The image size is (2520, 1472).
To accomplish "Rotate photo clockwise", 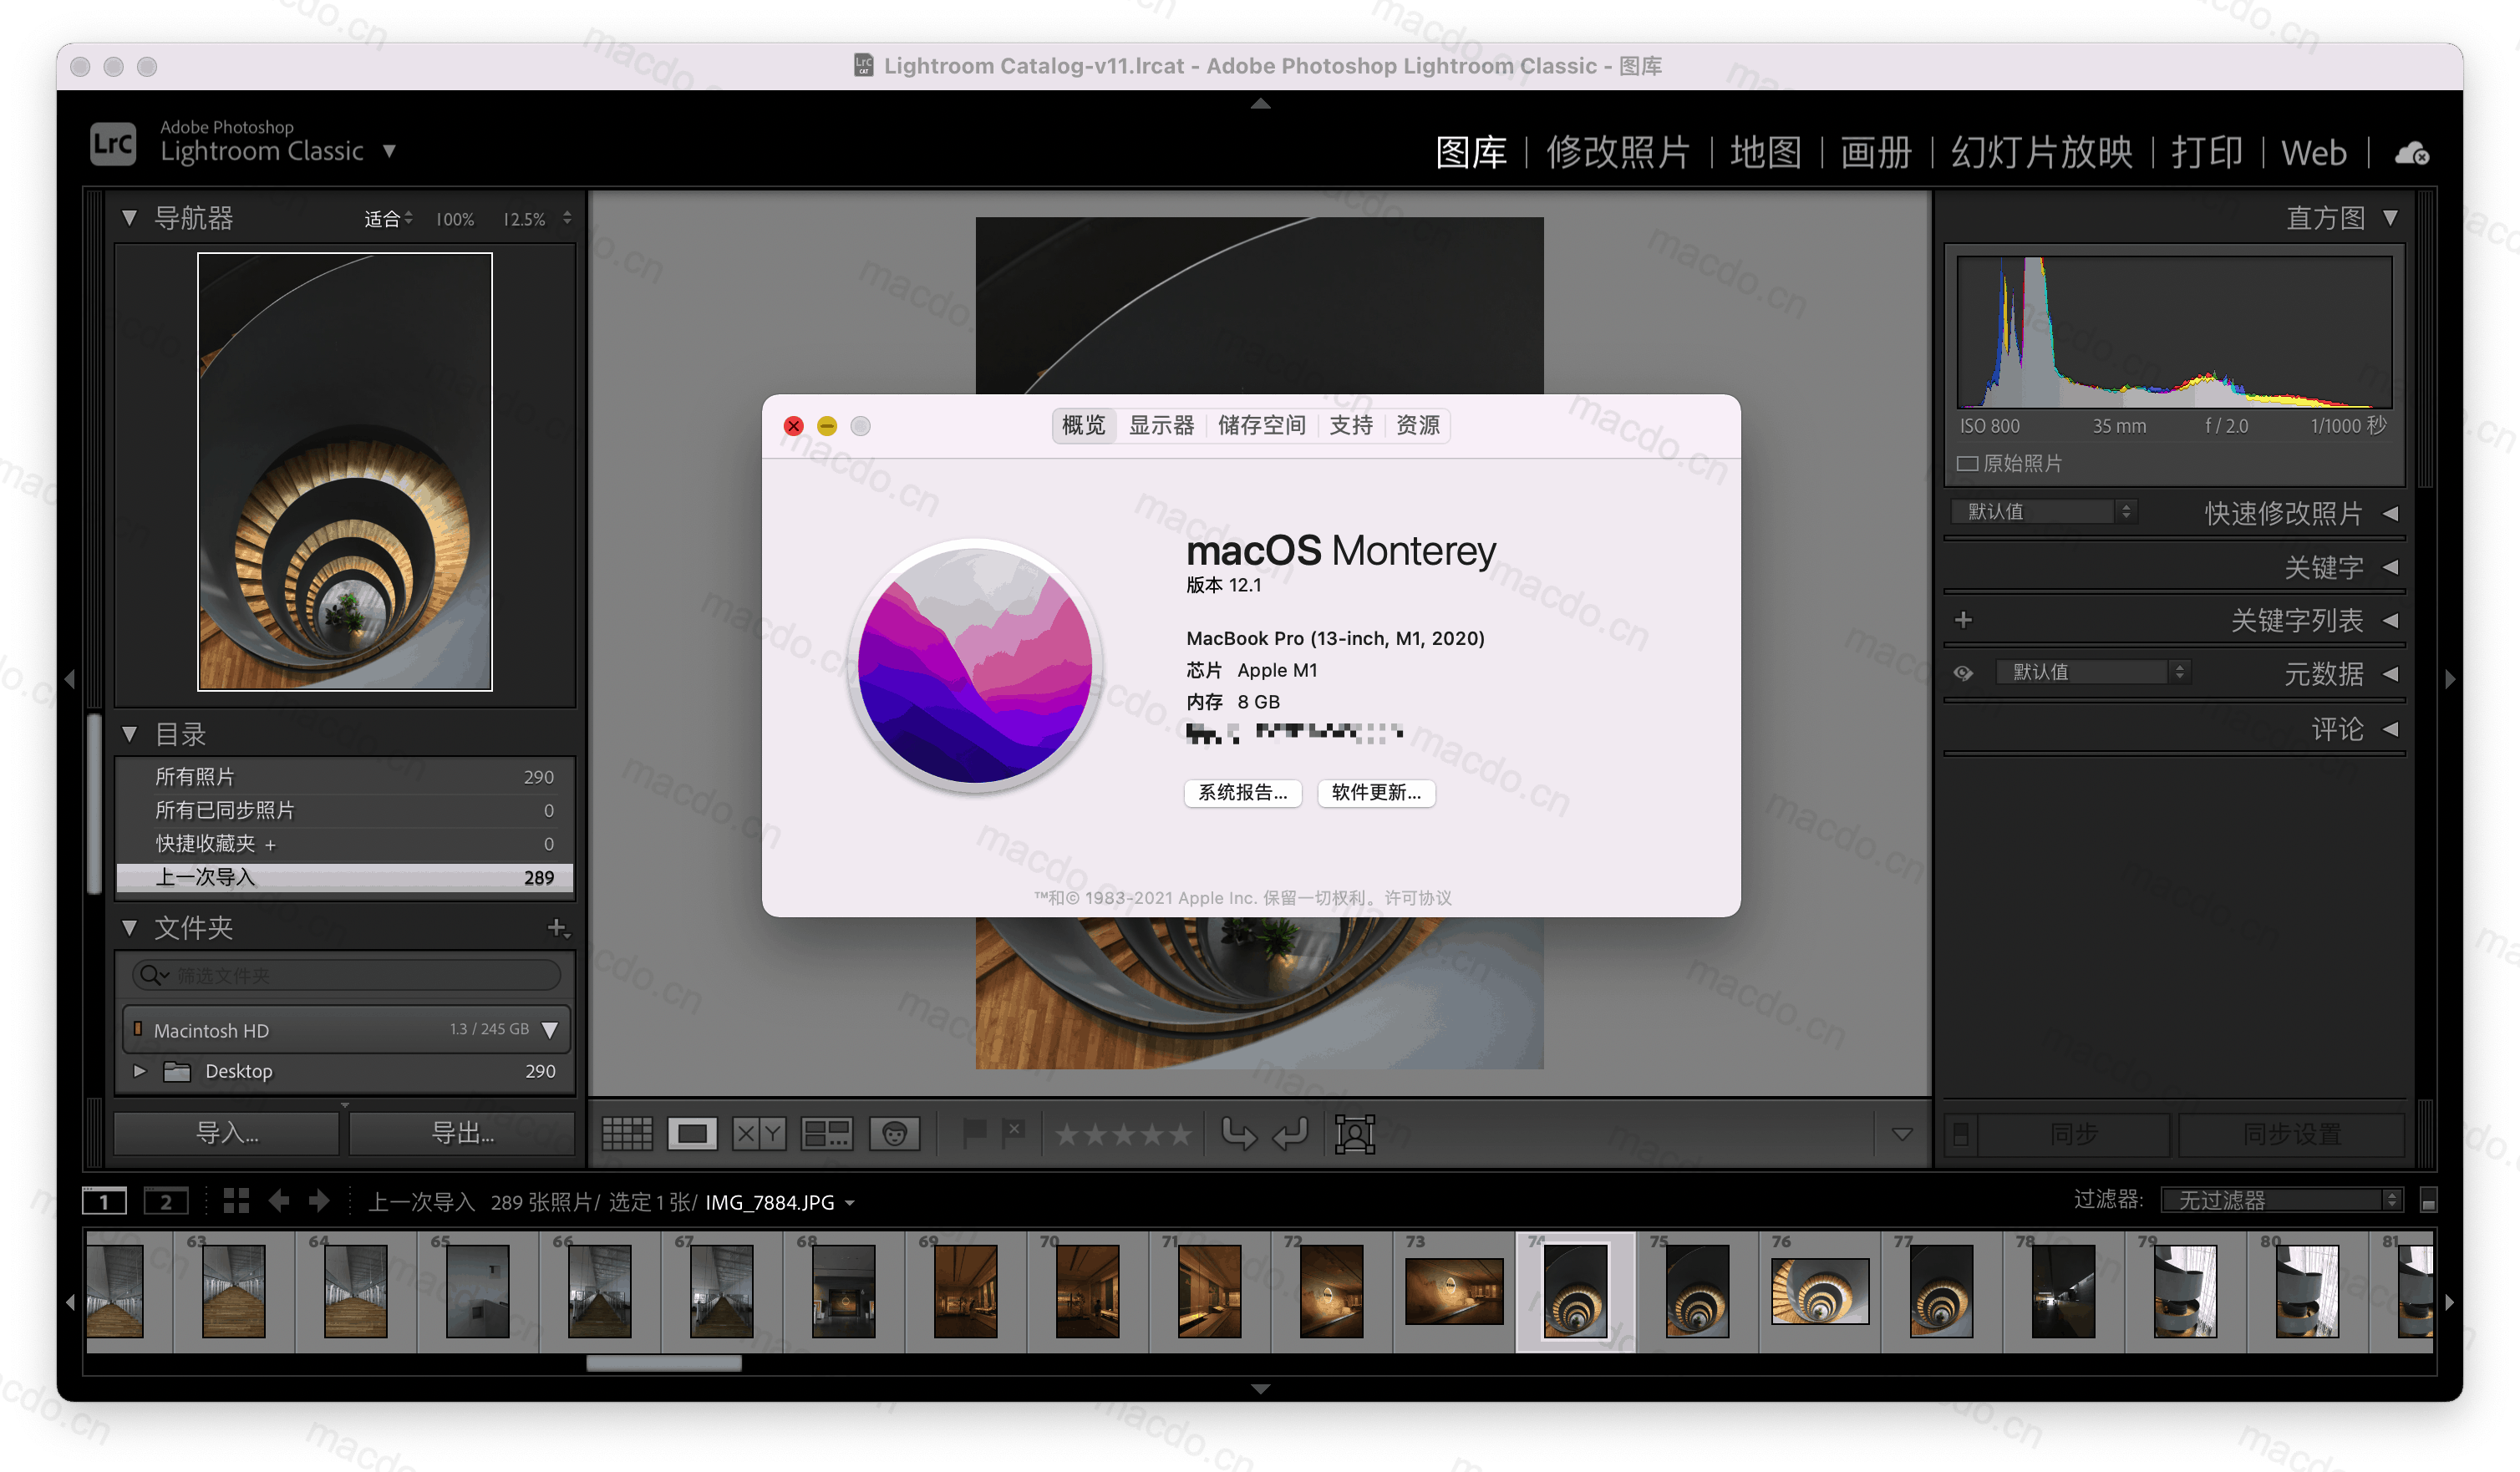I will (1290, 1134).
